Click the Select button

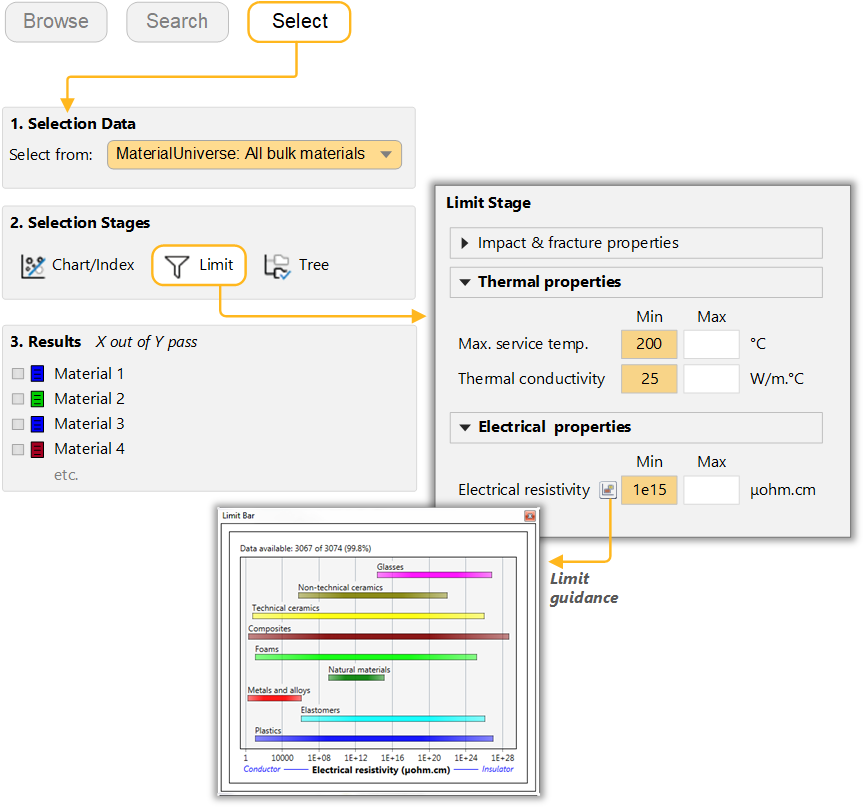tap(299, 22)
